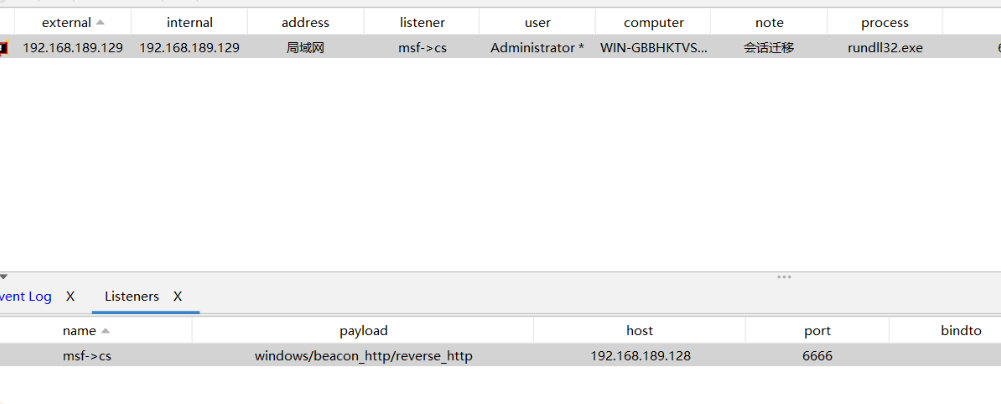Click the process column header
Viewport: 1001px width, 404px height.
[x=885, y=22]
